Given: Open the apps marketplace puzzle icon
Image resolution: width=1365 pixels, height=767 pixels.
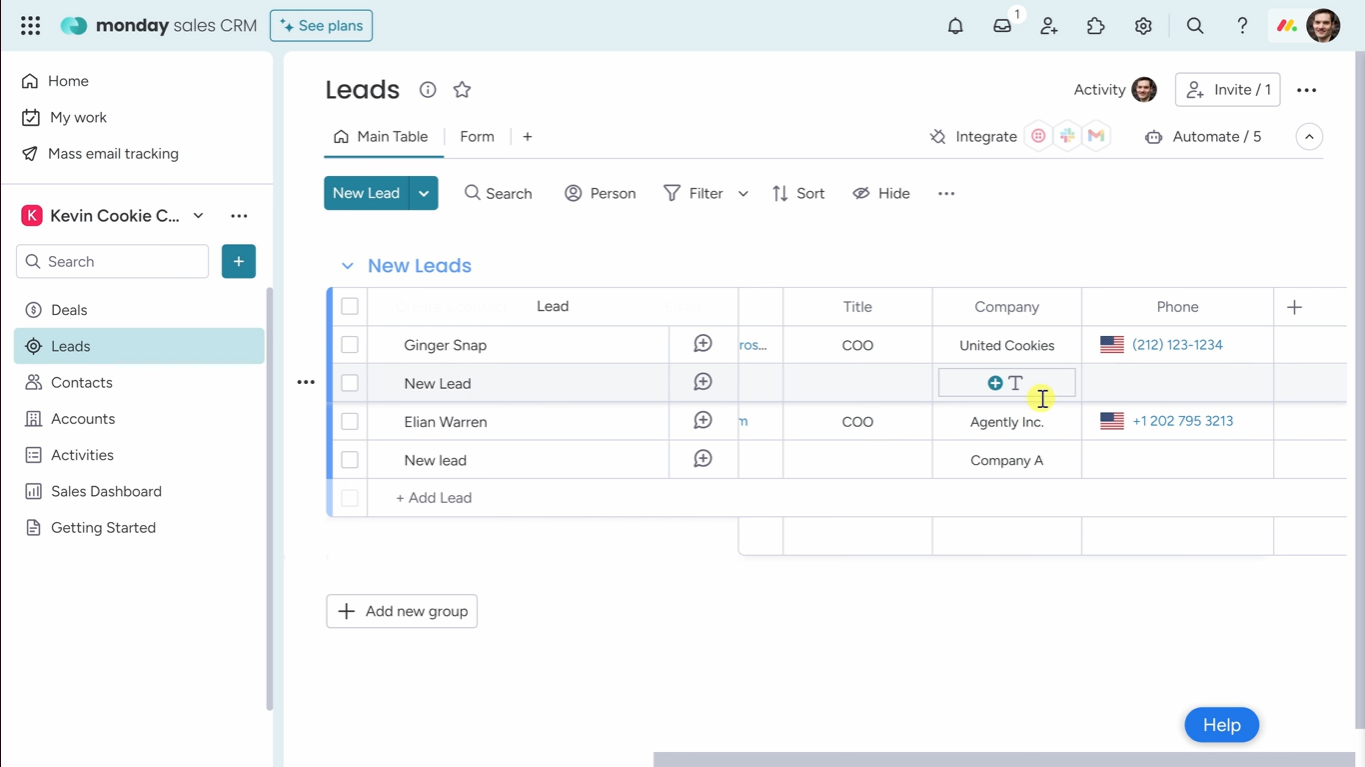Looking at the screenshot, I should point(1095,25).
